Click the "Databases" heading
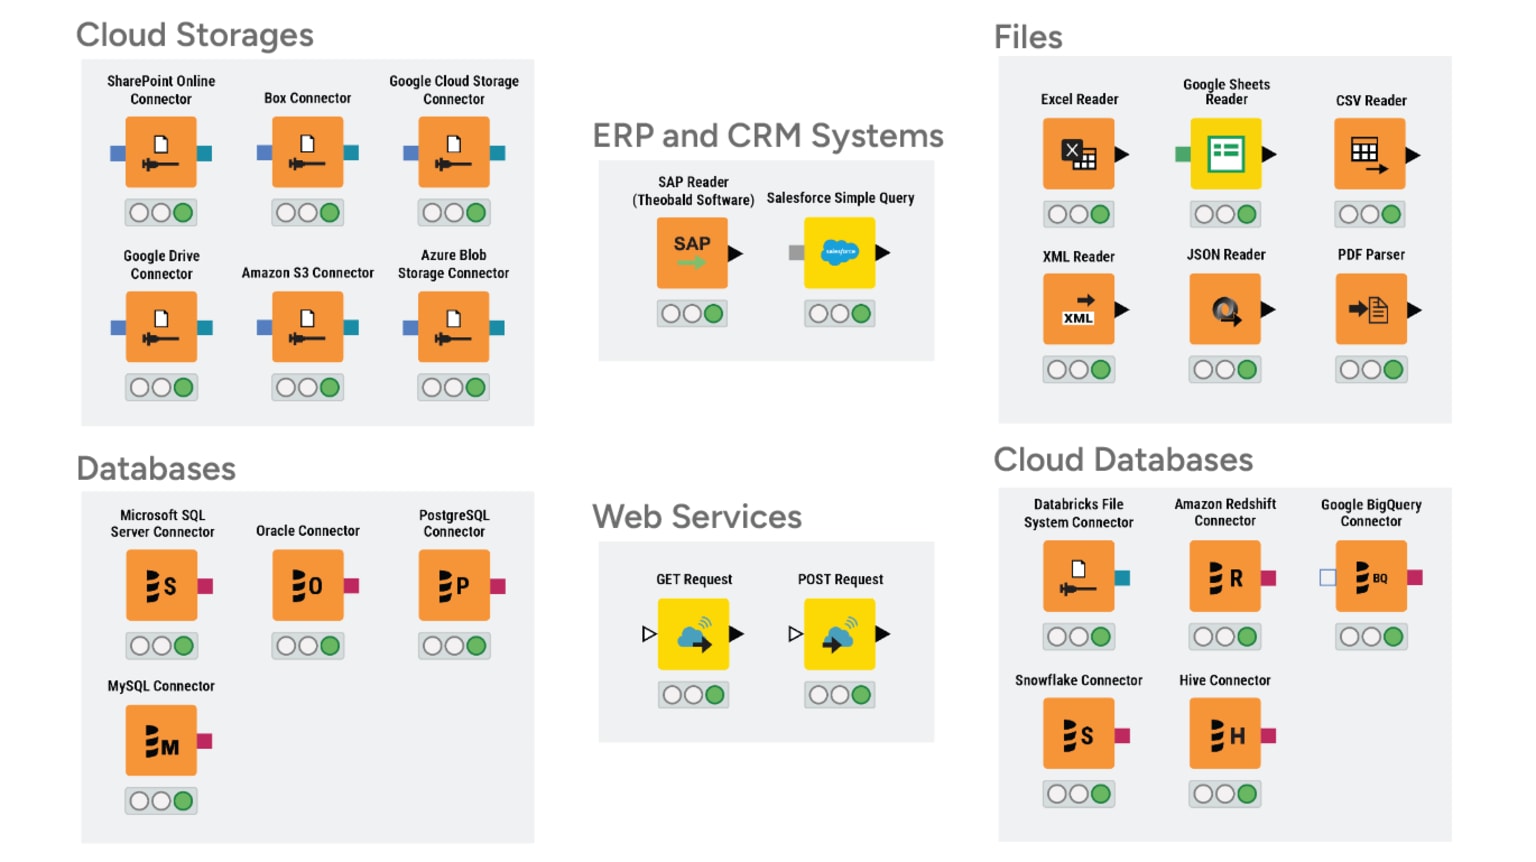Viewport: 1536px width, 862px height. pyautogui.click(x=156, y=469)
